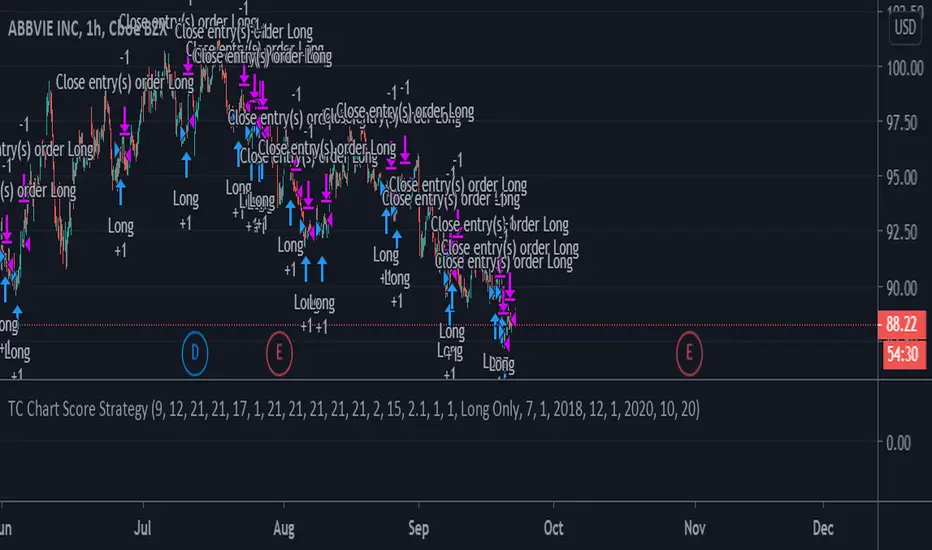Select the 88.22 current price label
This screenshot has height=550, width=932.
(x=901, y=325)
